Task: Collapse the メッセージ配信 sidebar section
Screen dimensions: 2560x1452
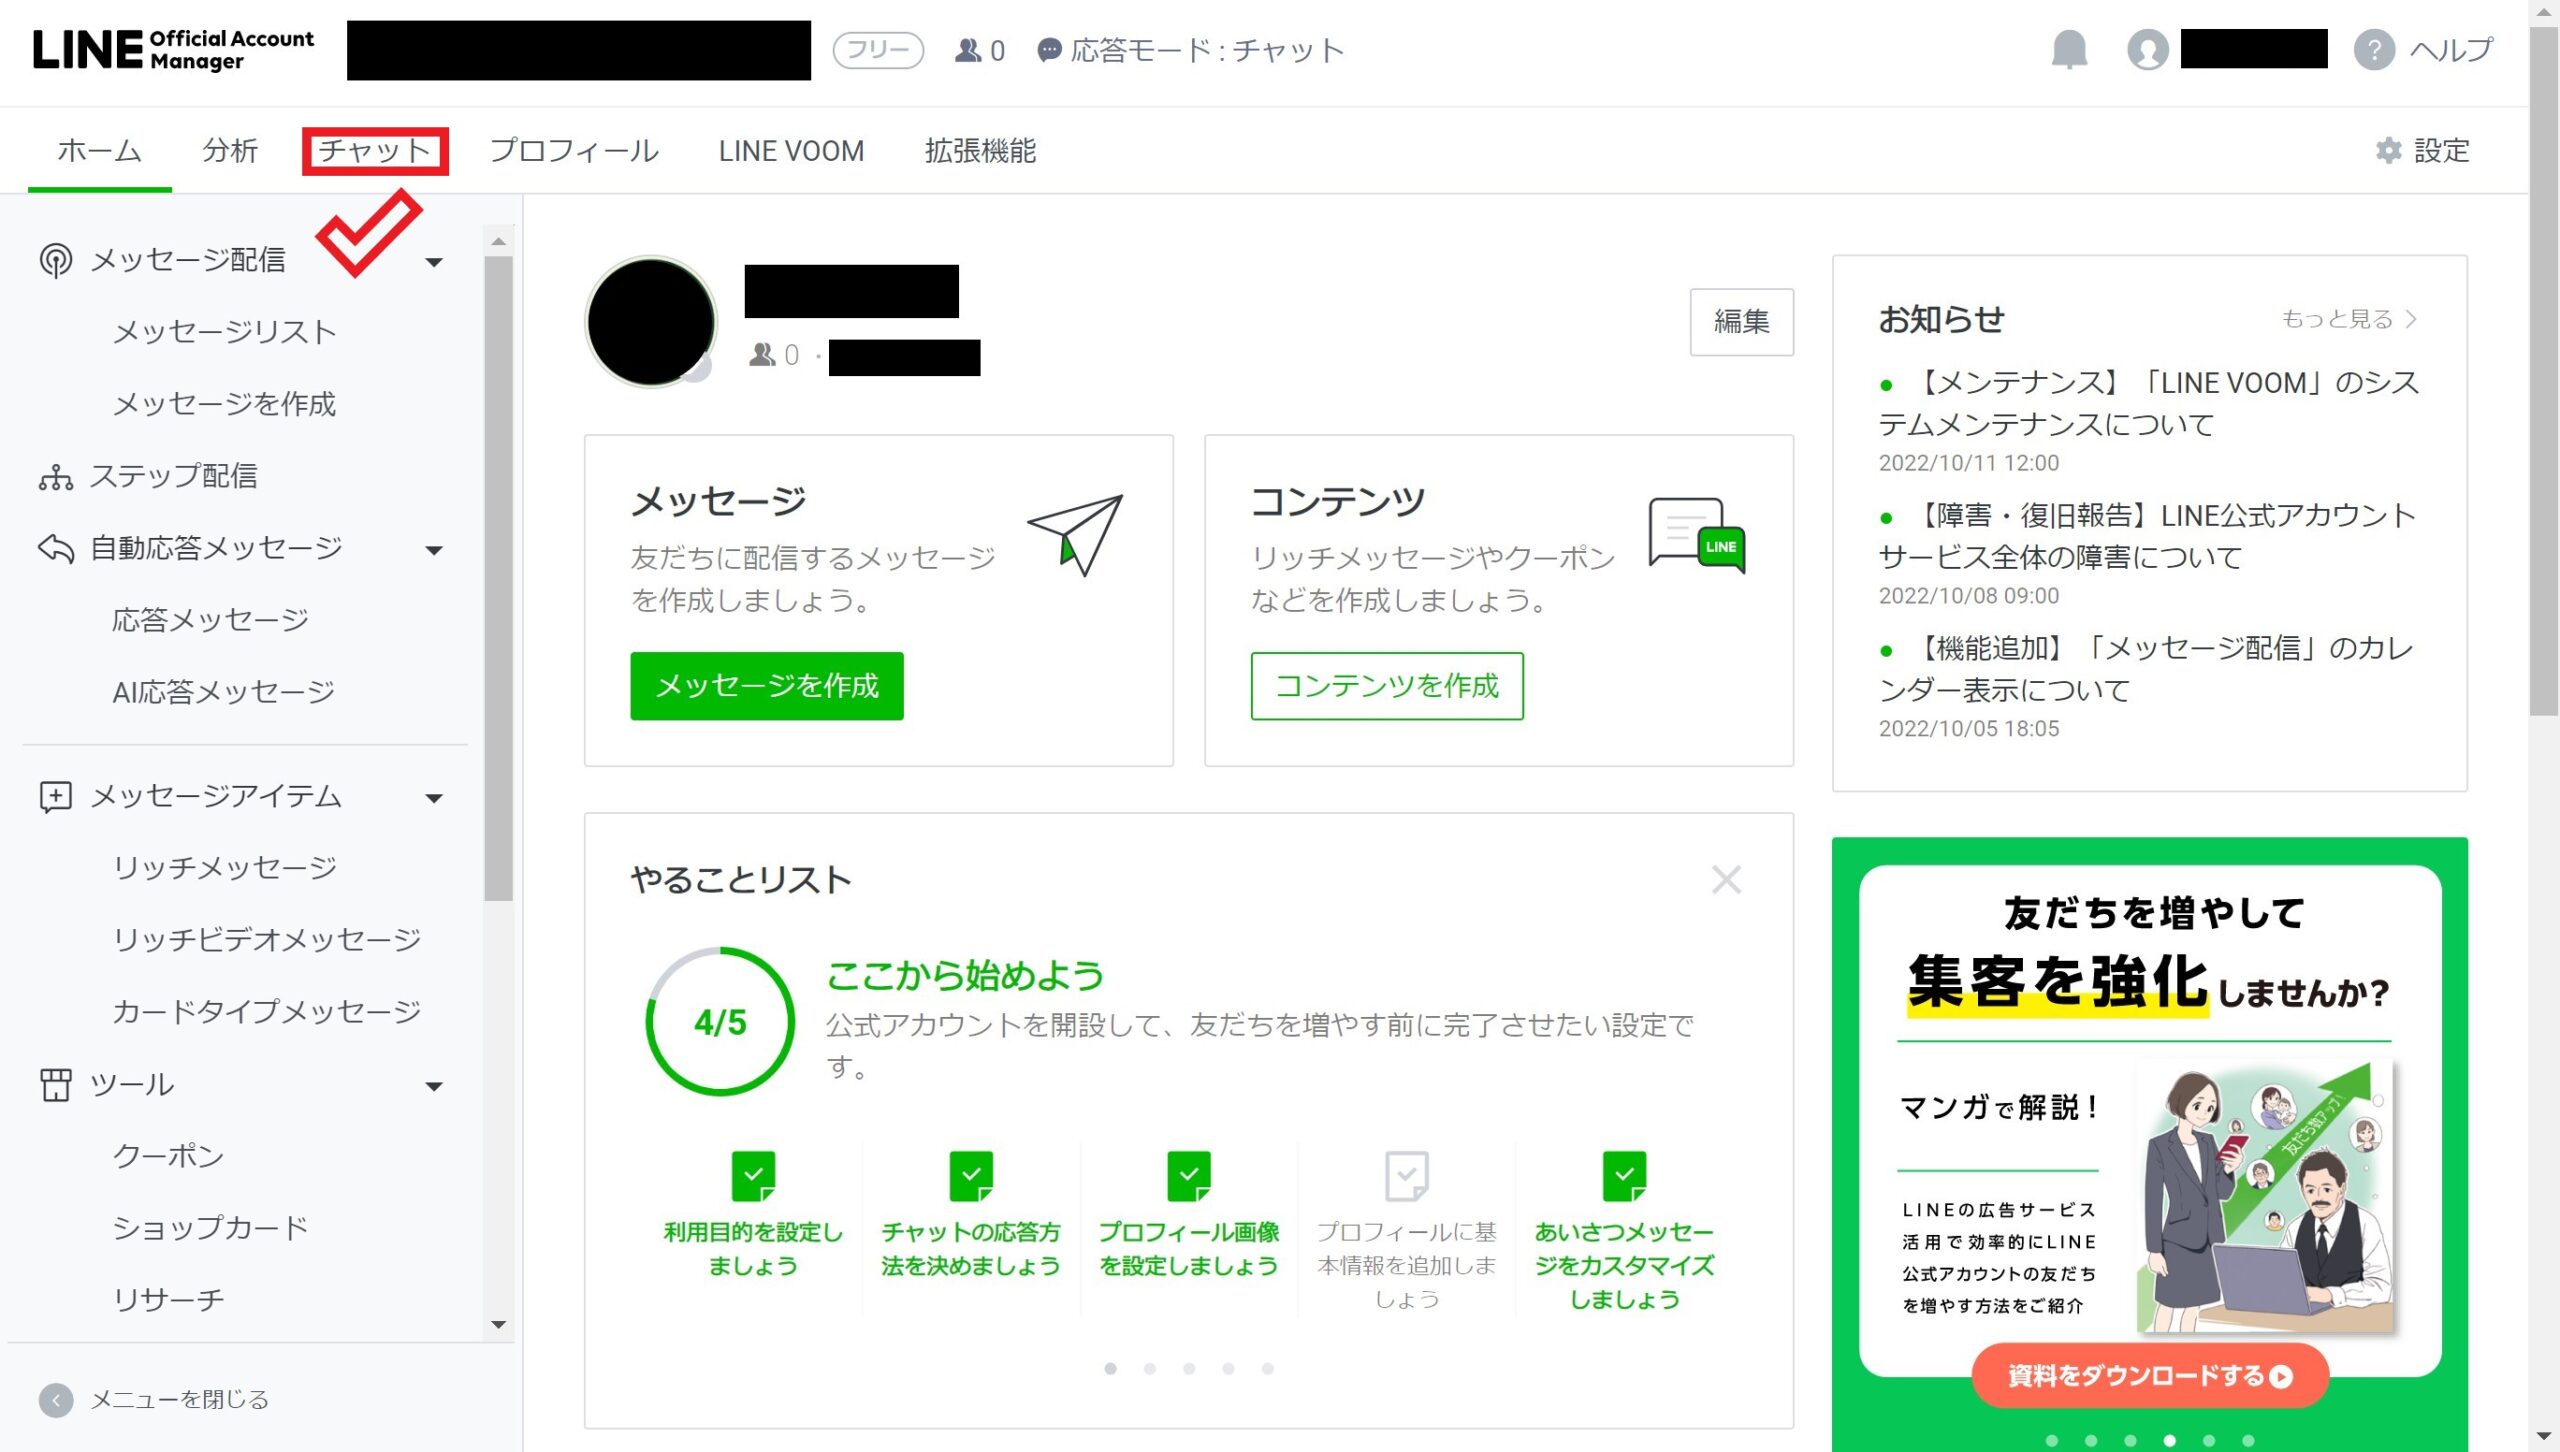Action: pyautogui.click(x=434, y=262)
